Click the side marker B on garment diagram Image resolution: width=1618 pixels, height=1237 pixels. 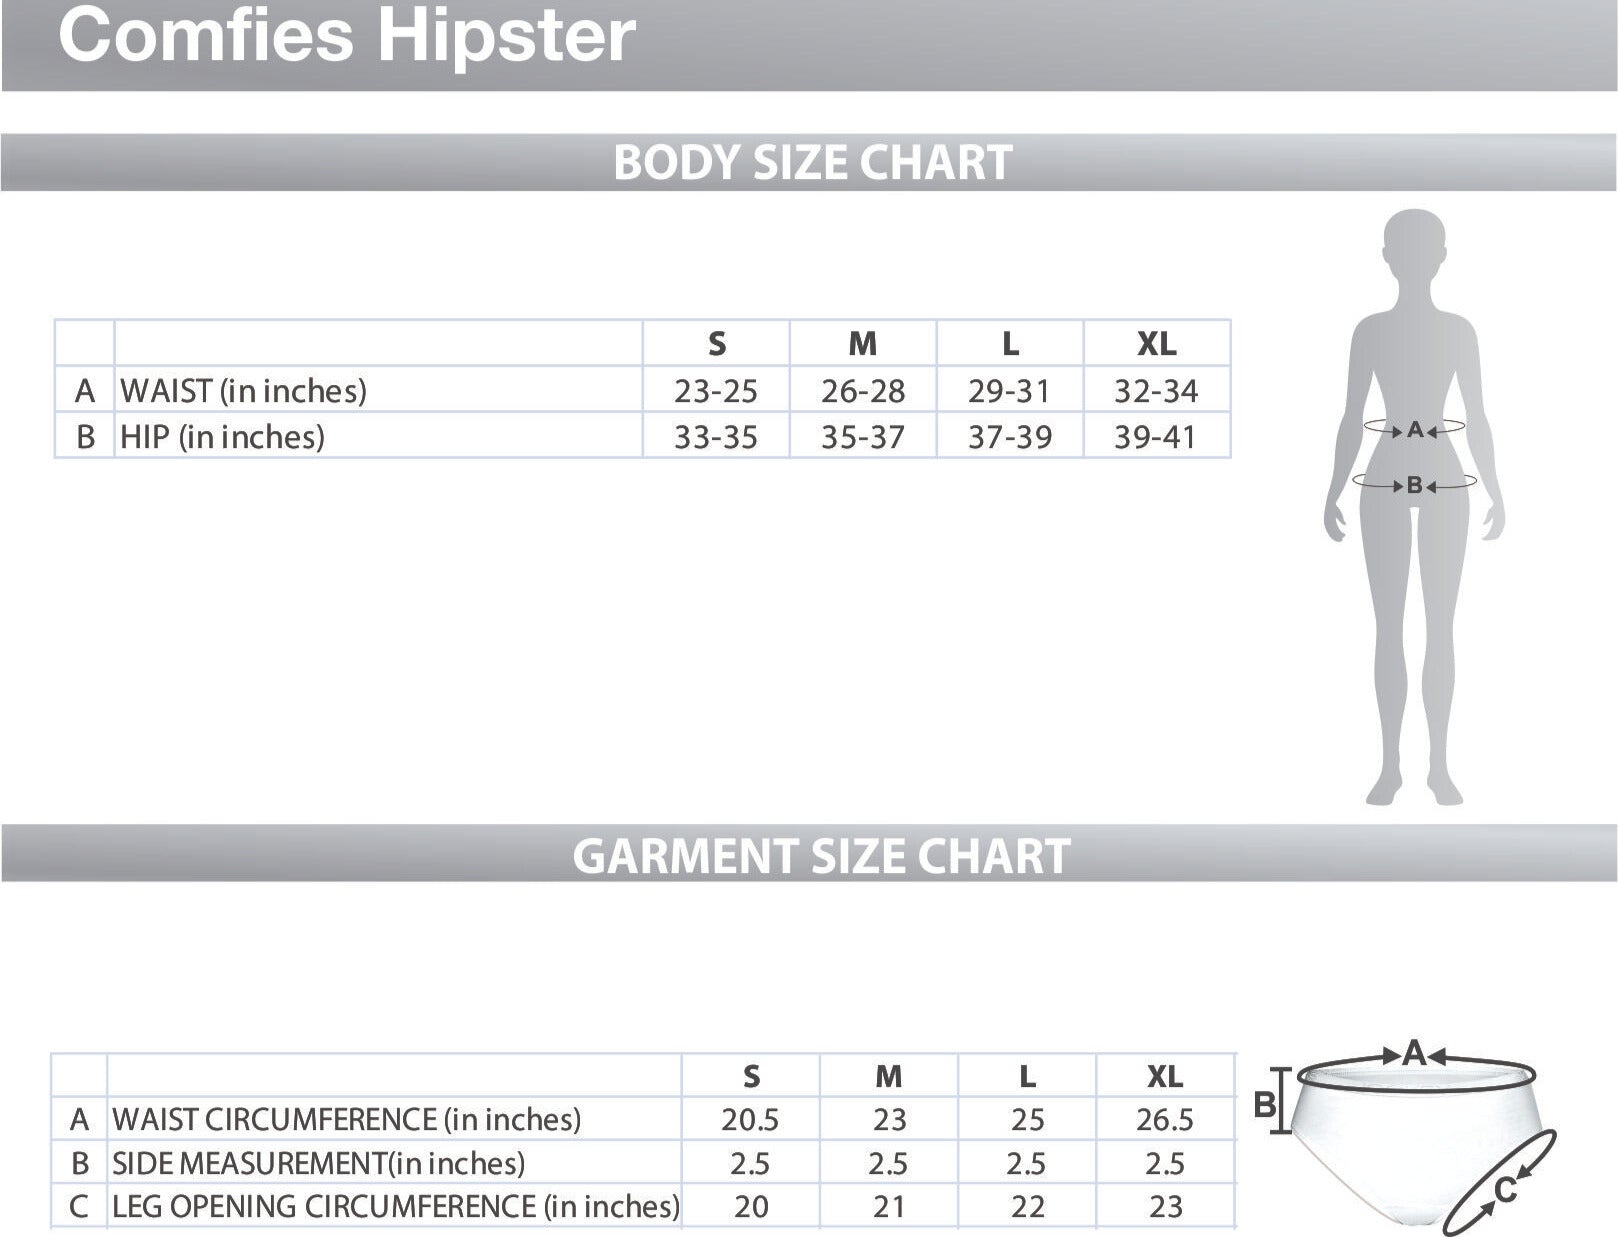(x=1265, y=1105)
